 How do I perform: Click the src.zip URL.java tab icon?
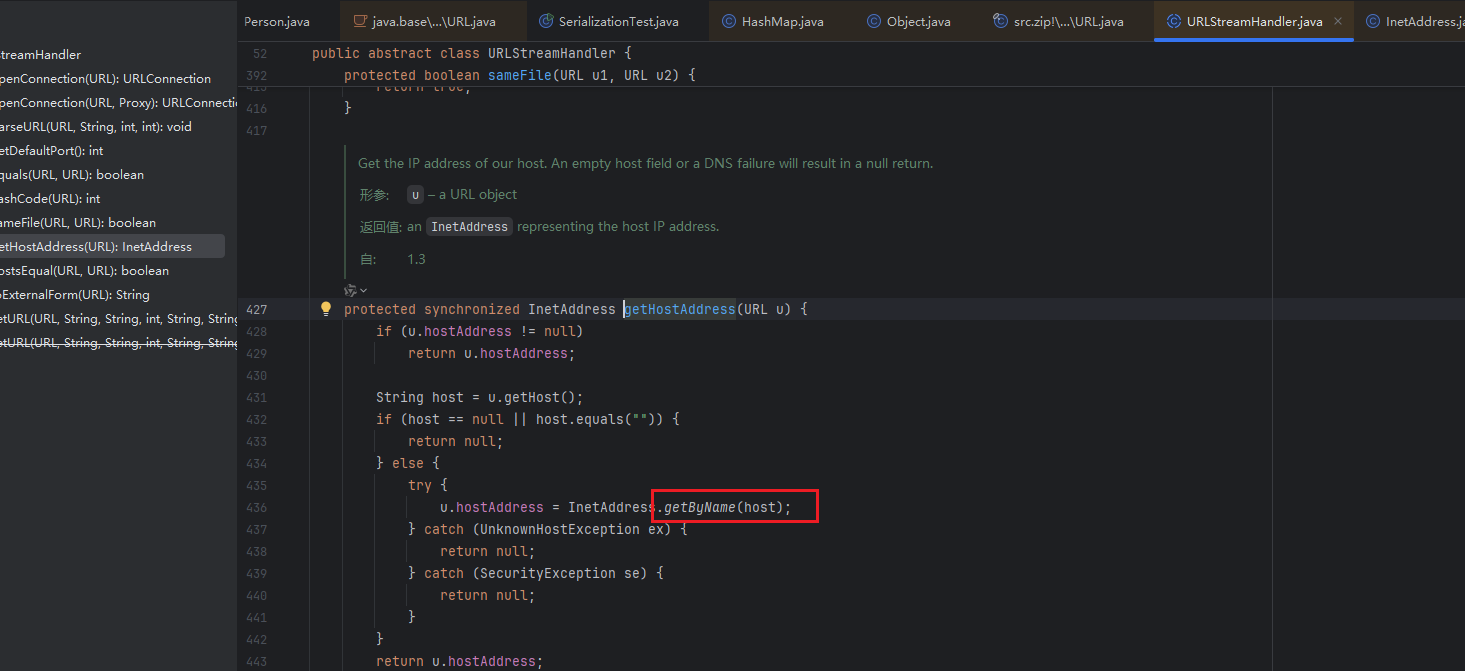point(1000,21)
